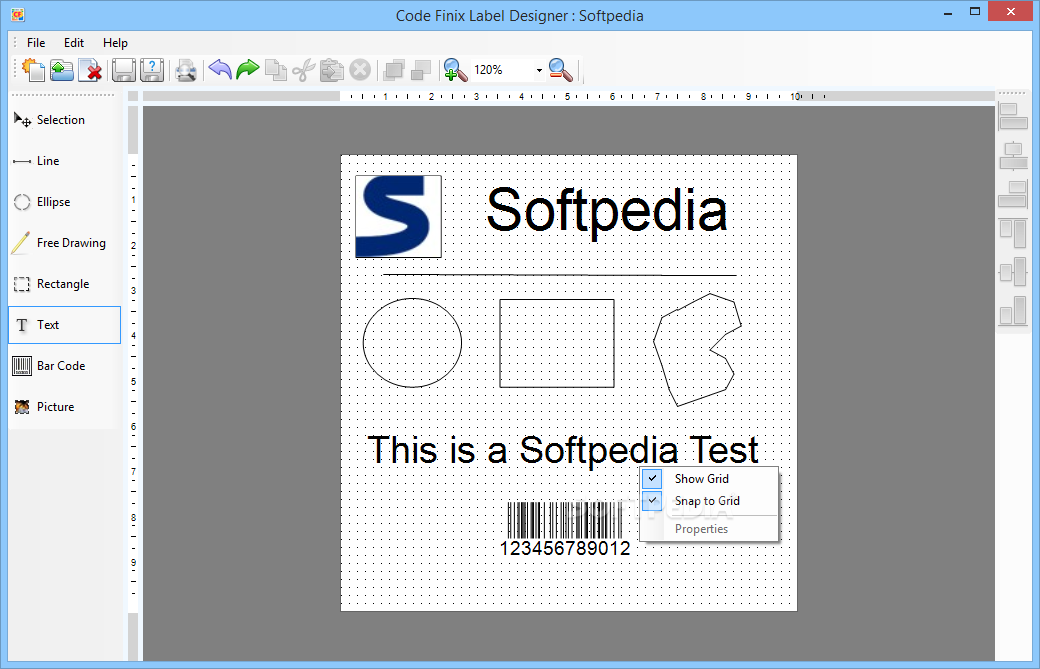This screenshot has height=669, width=1040.
Task: Click the Align Horizontal Center icon
Action: [x=1013, y=156]
